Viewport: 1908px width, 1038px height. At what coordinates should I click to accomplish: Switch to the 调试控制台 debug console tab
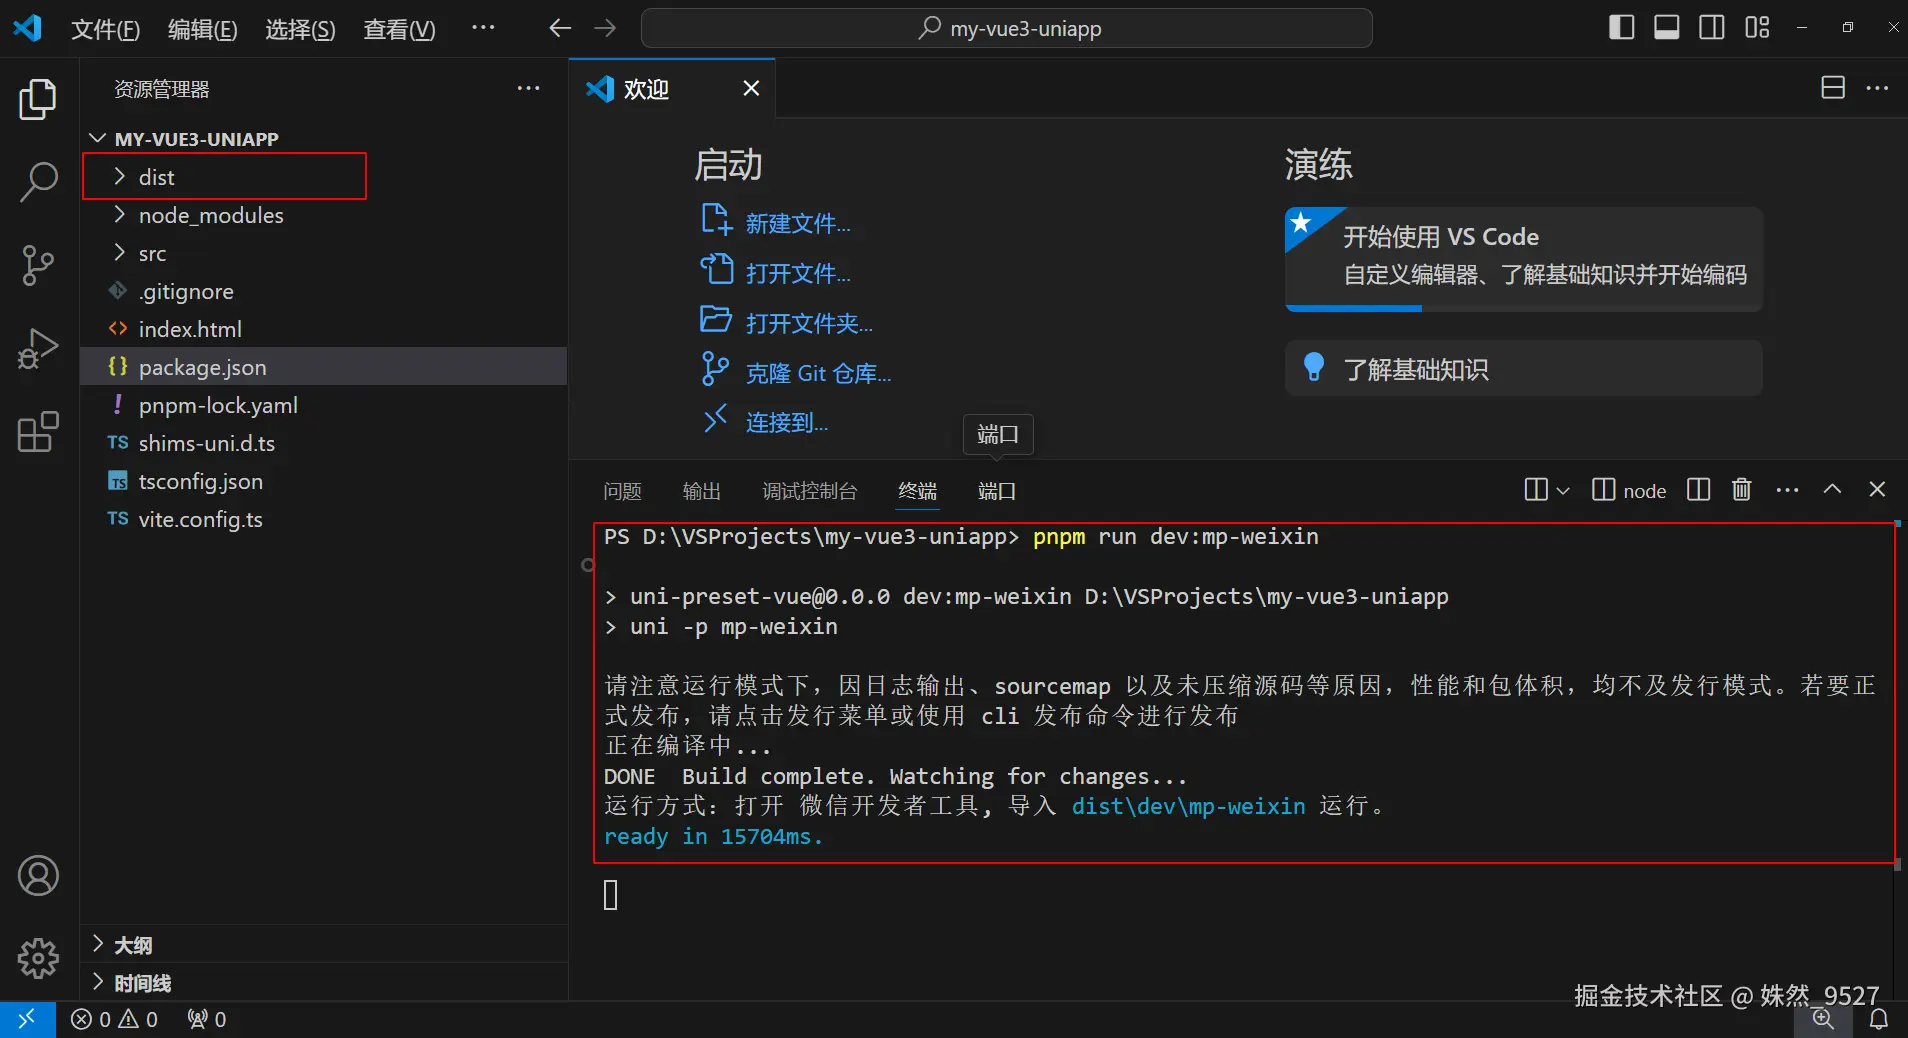809,491
